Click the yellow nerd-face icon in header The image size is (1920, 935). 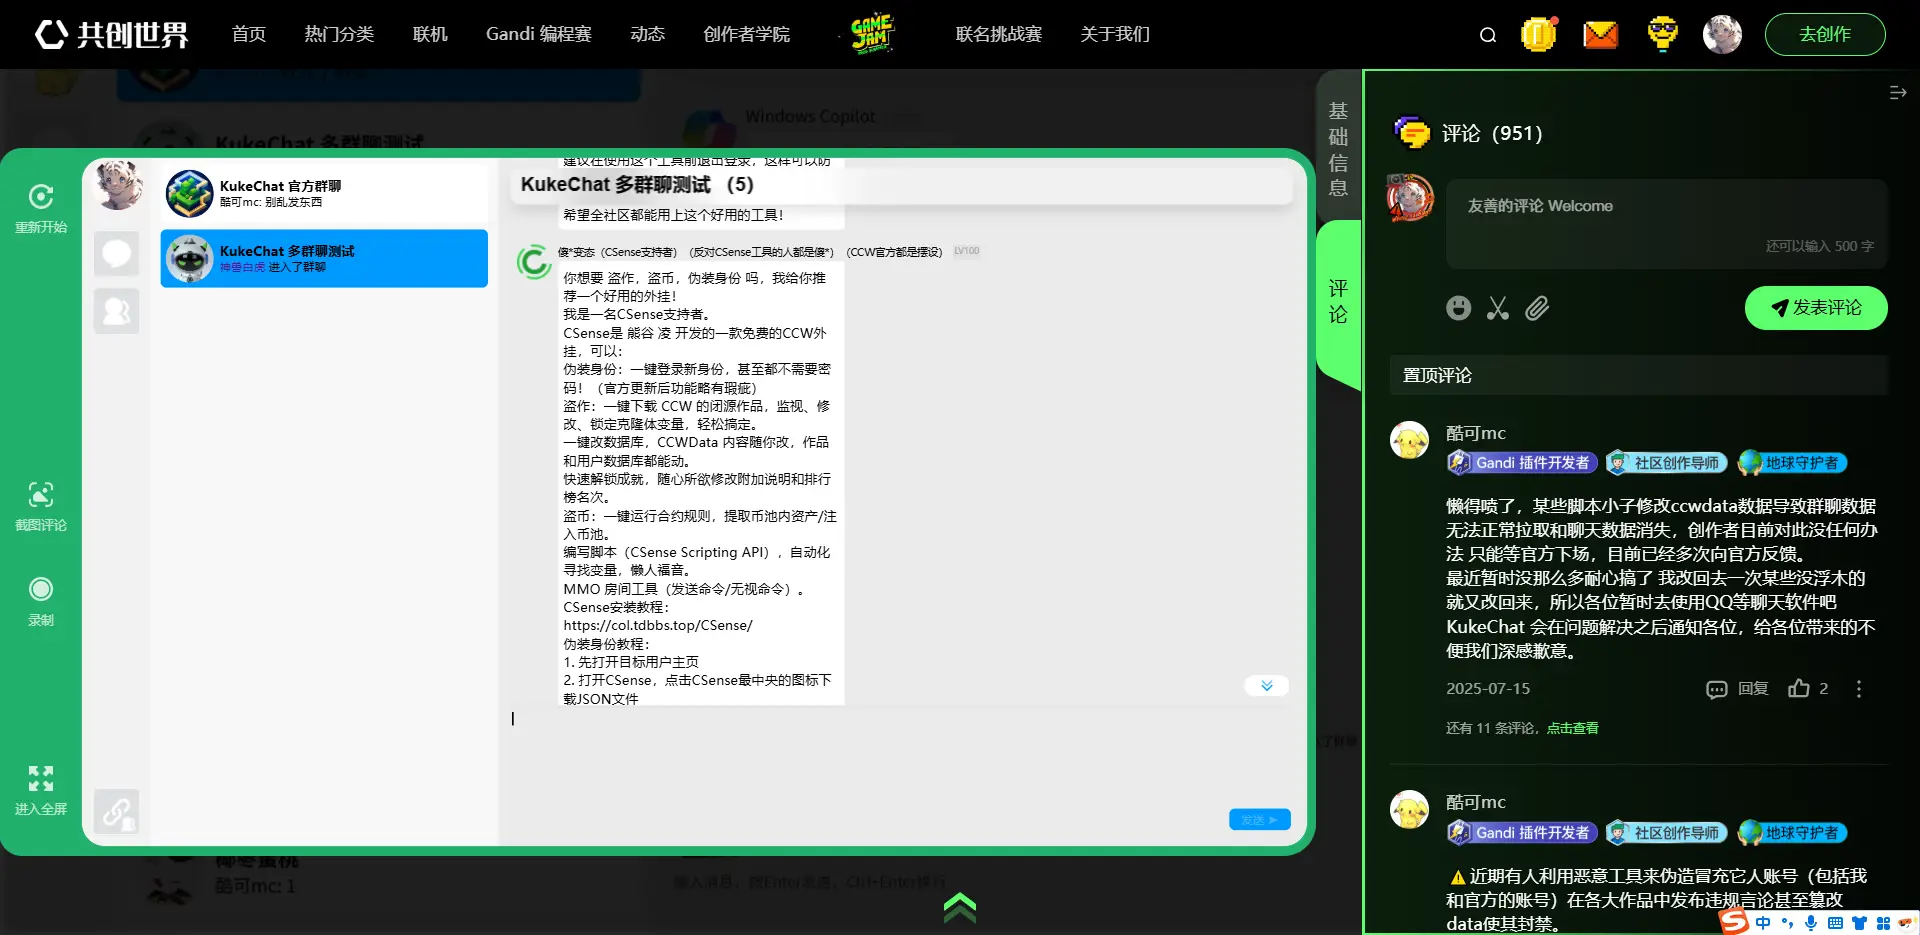pyautogui.click(x=1662, y=33)
